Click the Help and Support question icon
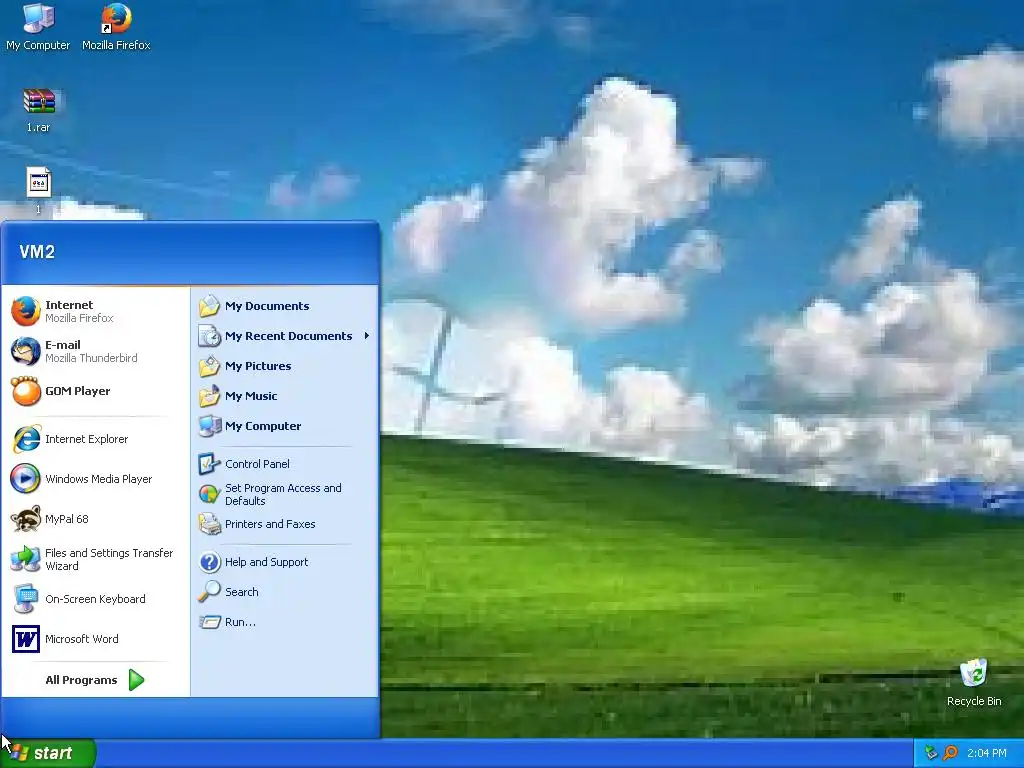1024x768 pixels. (x=210, y=562)
